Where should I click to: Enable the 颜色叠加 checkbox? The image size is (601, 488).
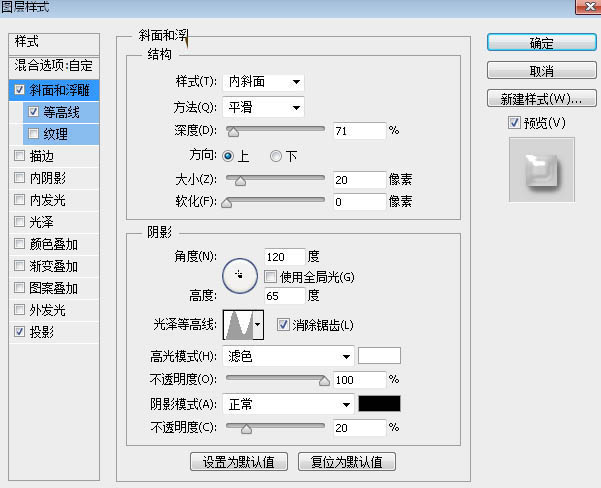(x=19, y=243)
